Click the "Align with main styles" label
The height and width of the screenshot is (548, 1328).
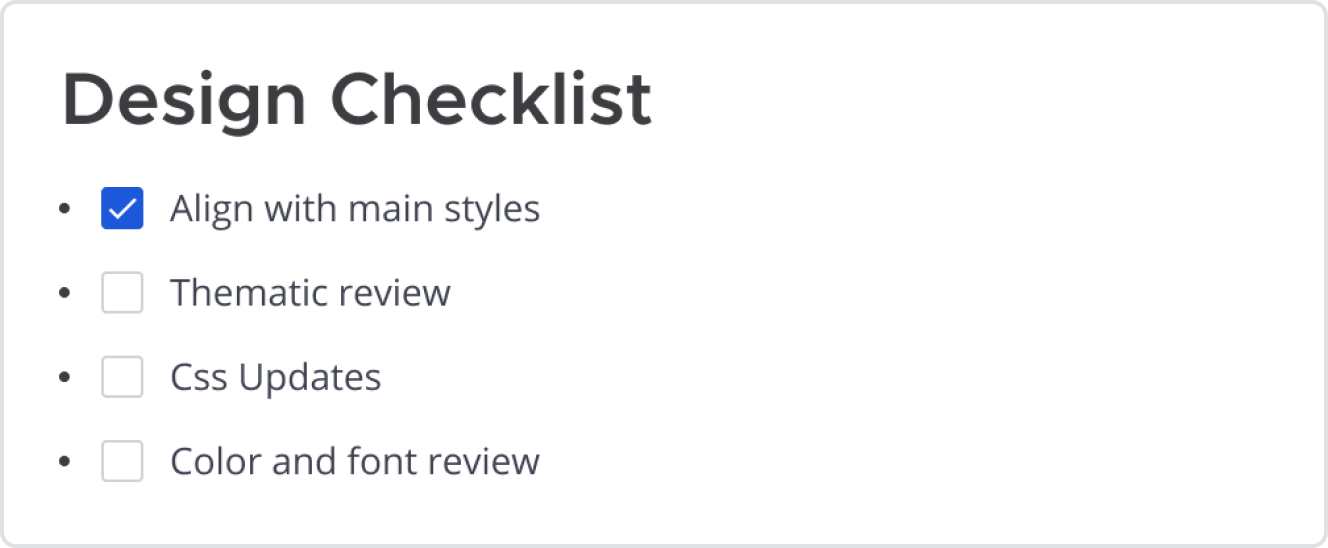click(355, 209)
